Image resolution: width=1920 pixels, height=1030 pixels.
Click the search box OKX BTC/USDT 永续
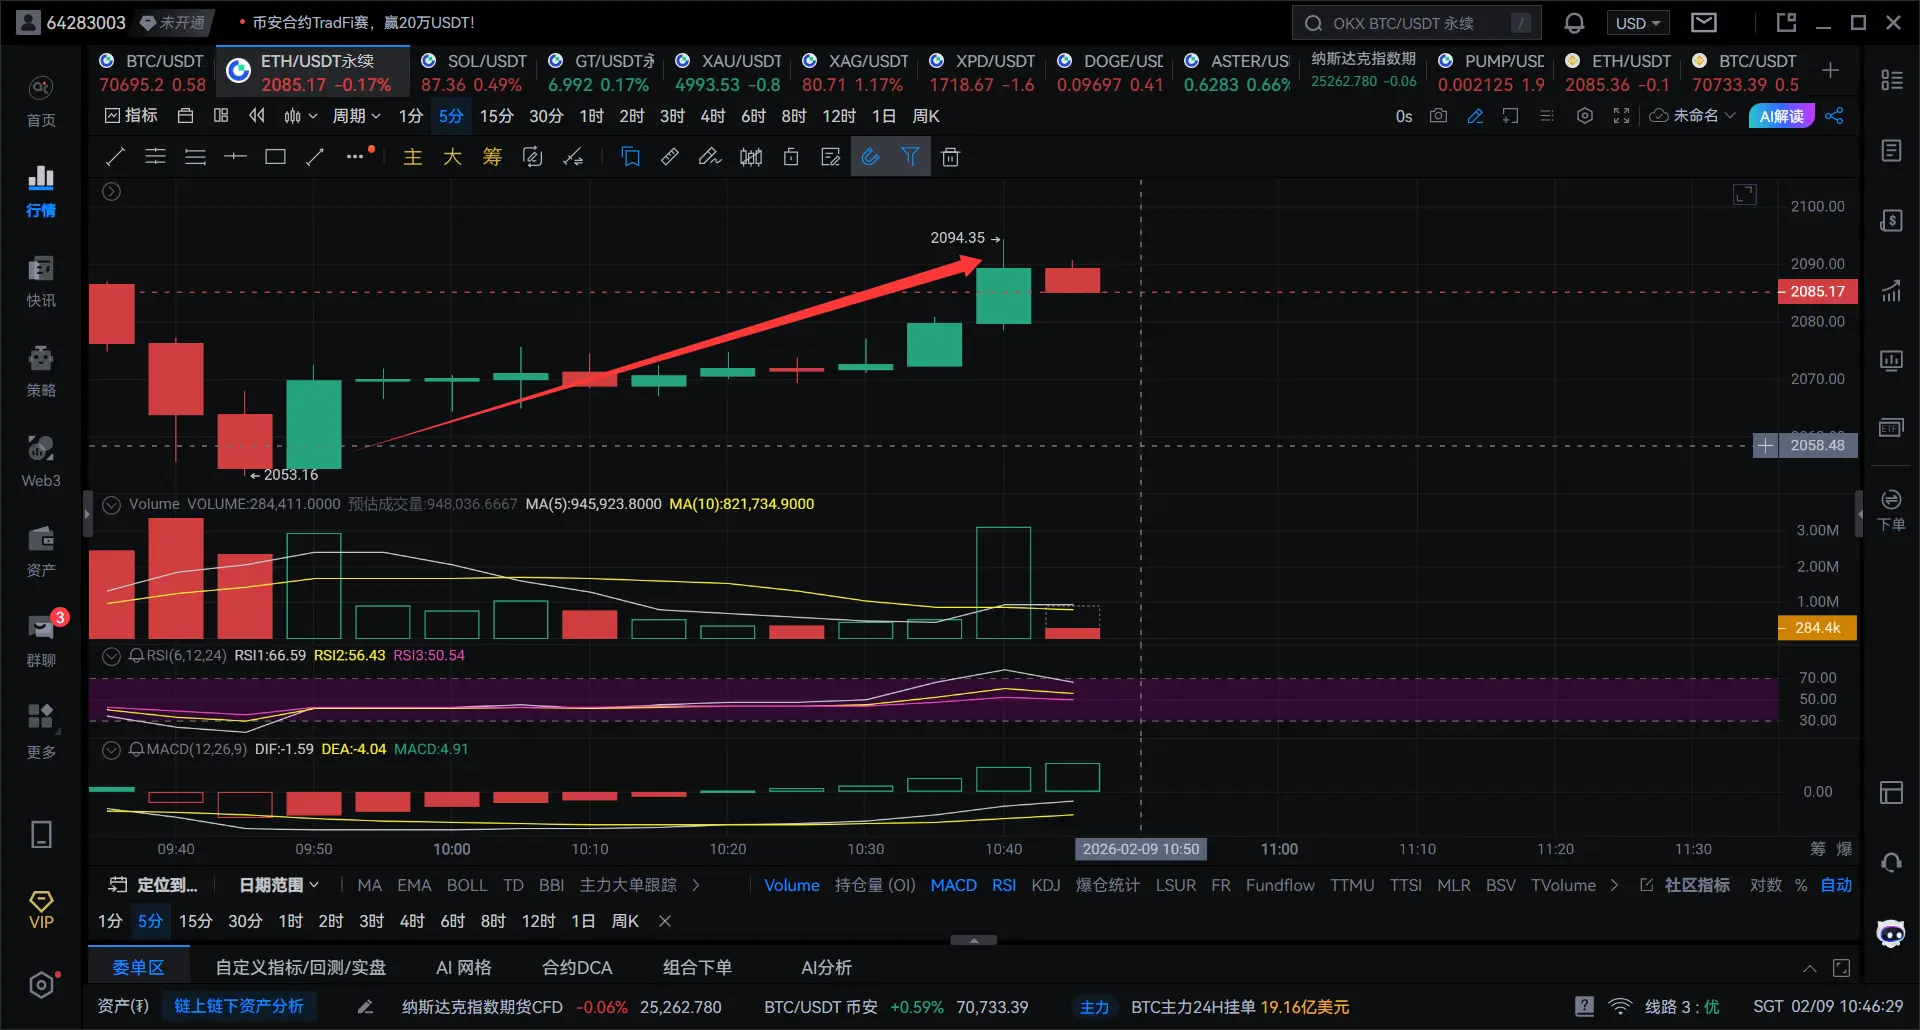[x=1416, y=23]
